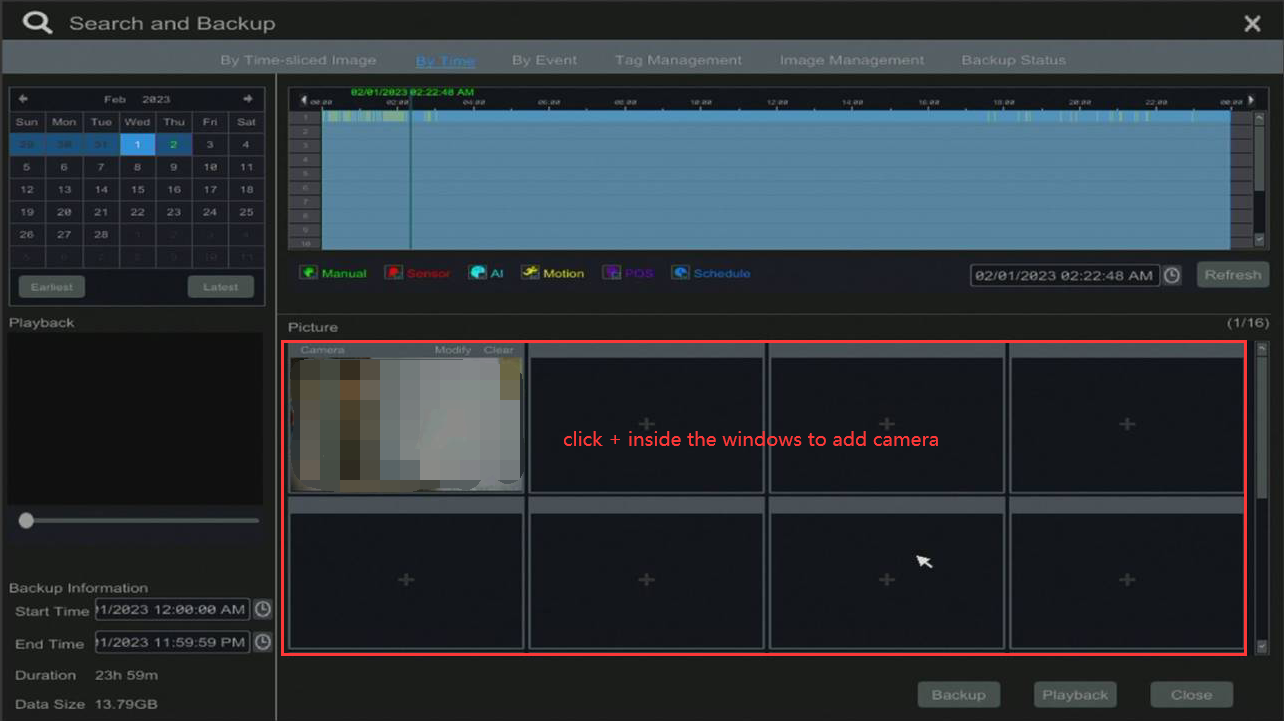
Task: Open clock picker for End Time
Action: [262, 642]
